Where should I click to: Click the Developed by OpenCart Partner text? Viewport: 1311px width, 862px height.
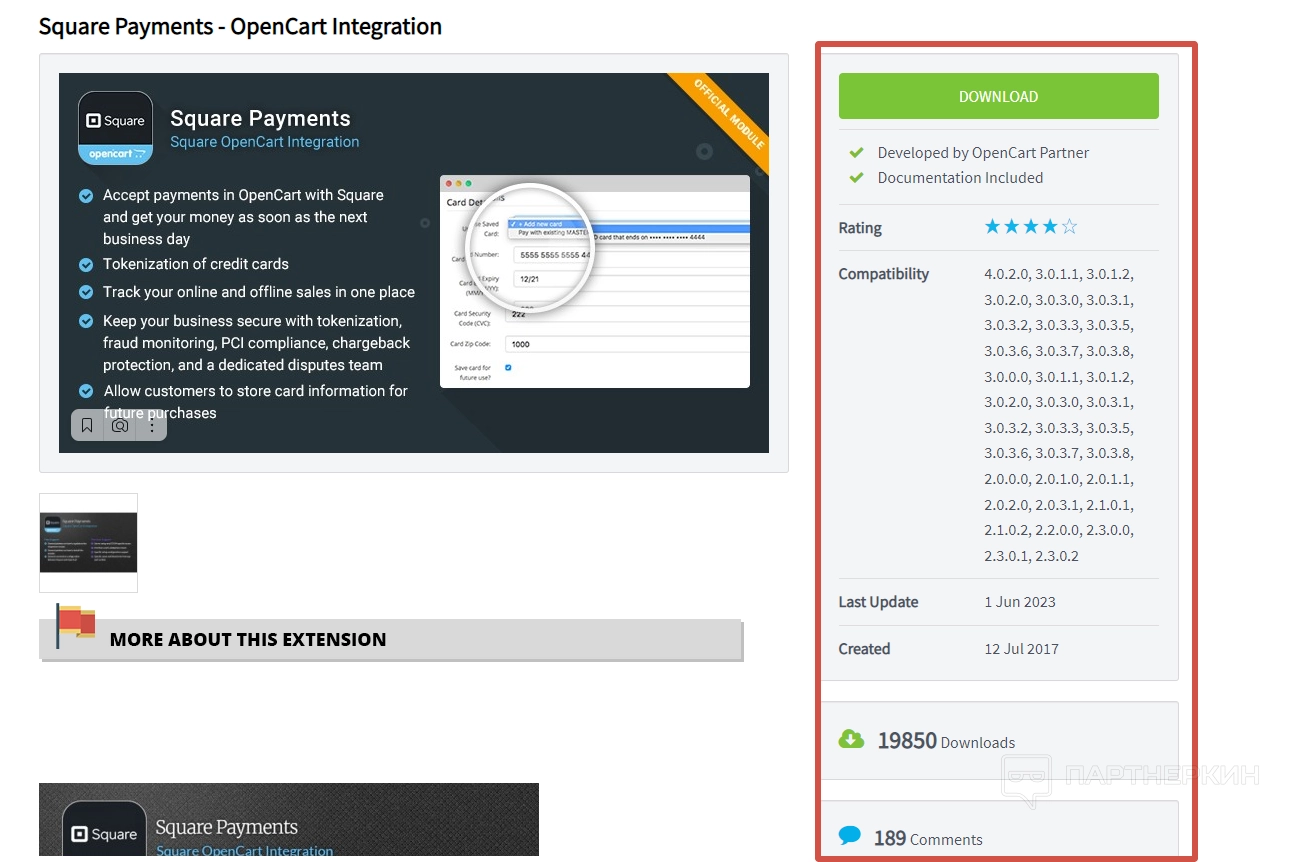click(983, 152)
